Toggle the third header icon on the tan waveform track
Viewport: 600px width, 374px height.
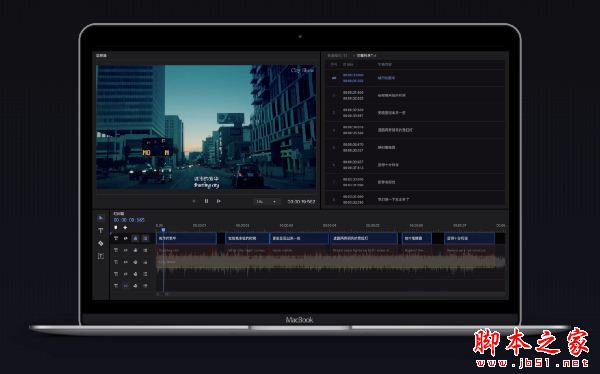coord(135,262)
